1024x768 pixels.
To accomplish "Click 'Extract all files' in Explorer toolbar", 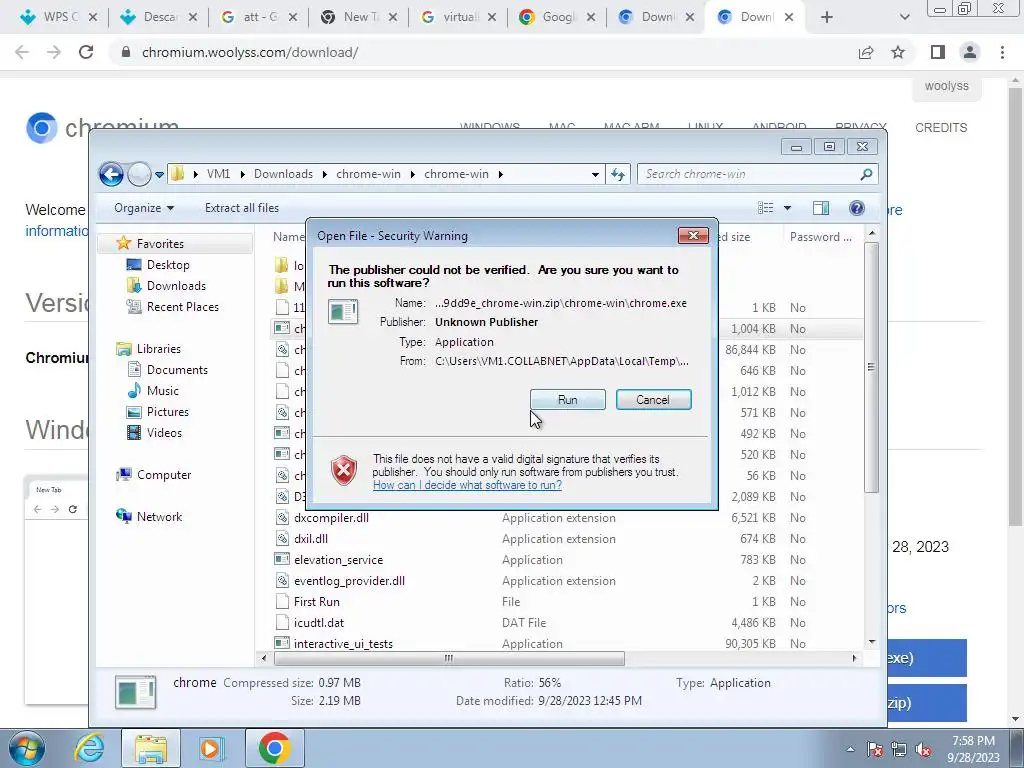I will (242, 208).
